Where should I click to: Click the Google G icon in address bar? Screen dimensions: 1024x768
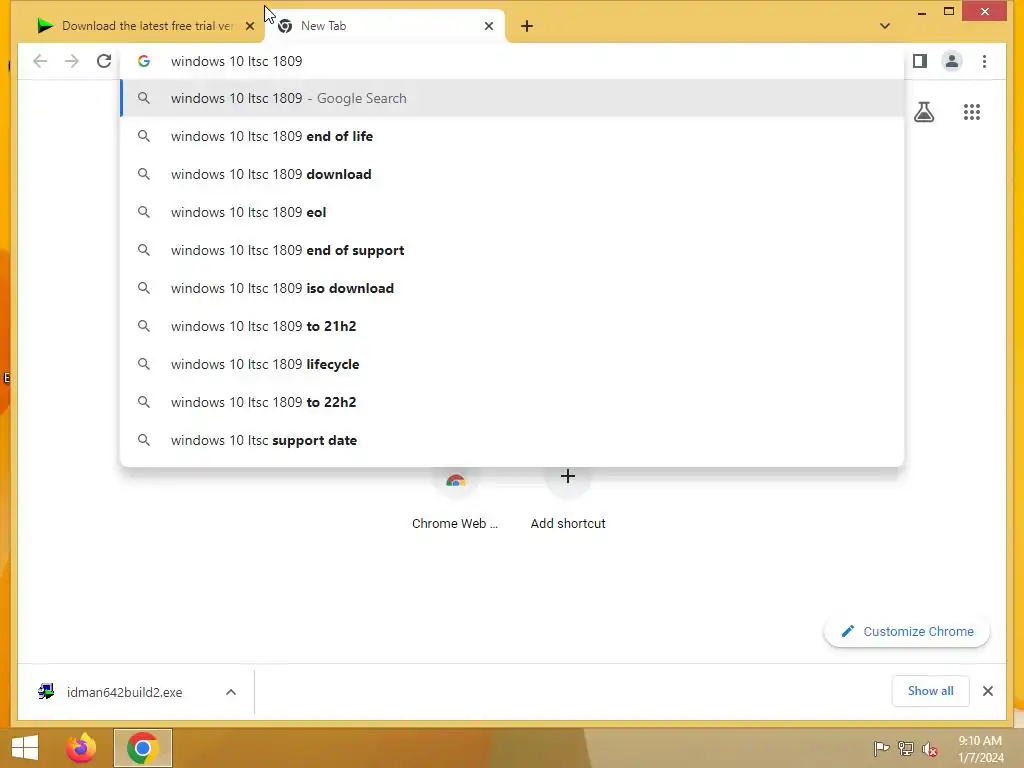pyautogui.click(x=144, y=61)
